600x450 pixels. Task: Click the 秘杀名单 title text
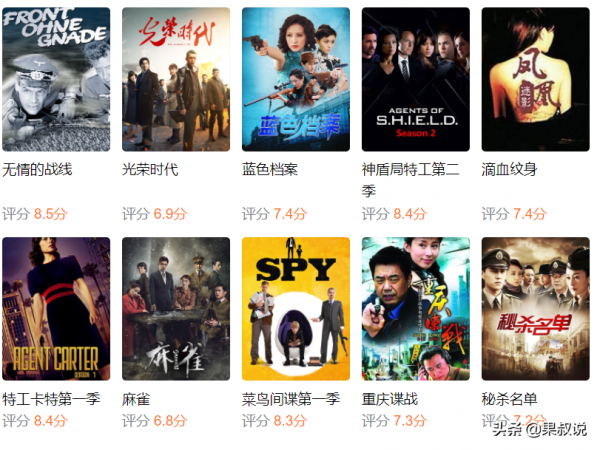(509, 399)
